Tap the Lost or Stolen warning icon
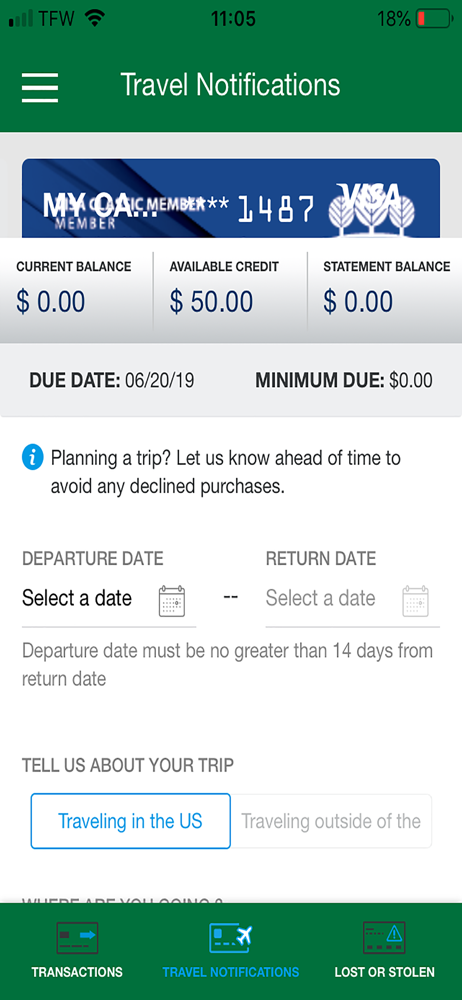Viewport: 462px width, 1000px height. click(384, 938)
